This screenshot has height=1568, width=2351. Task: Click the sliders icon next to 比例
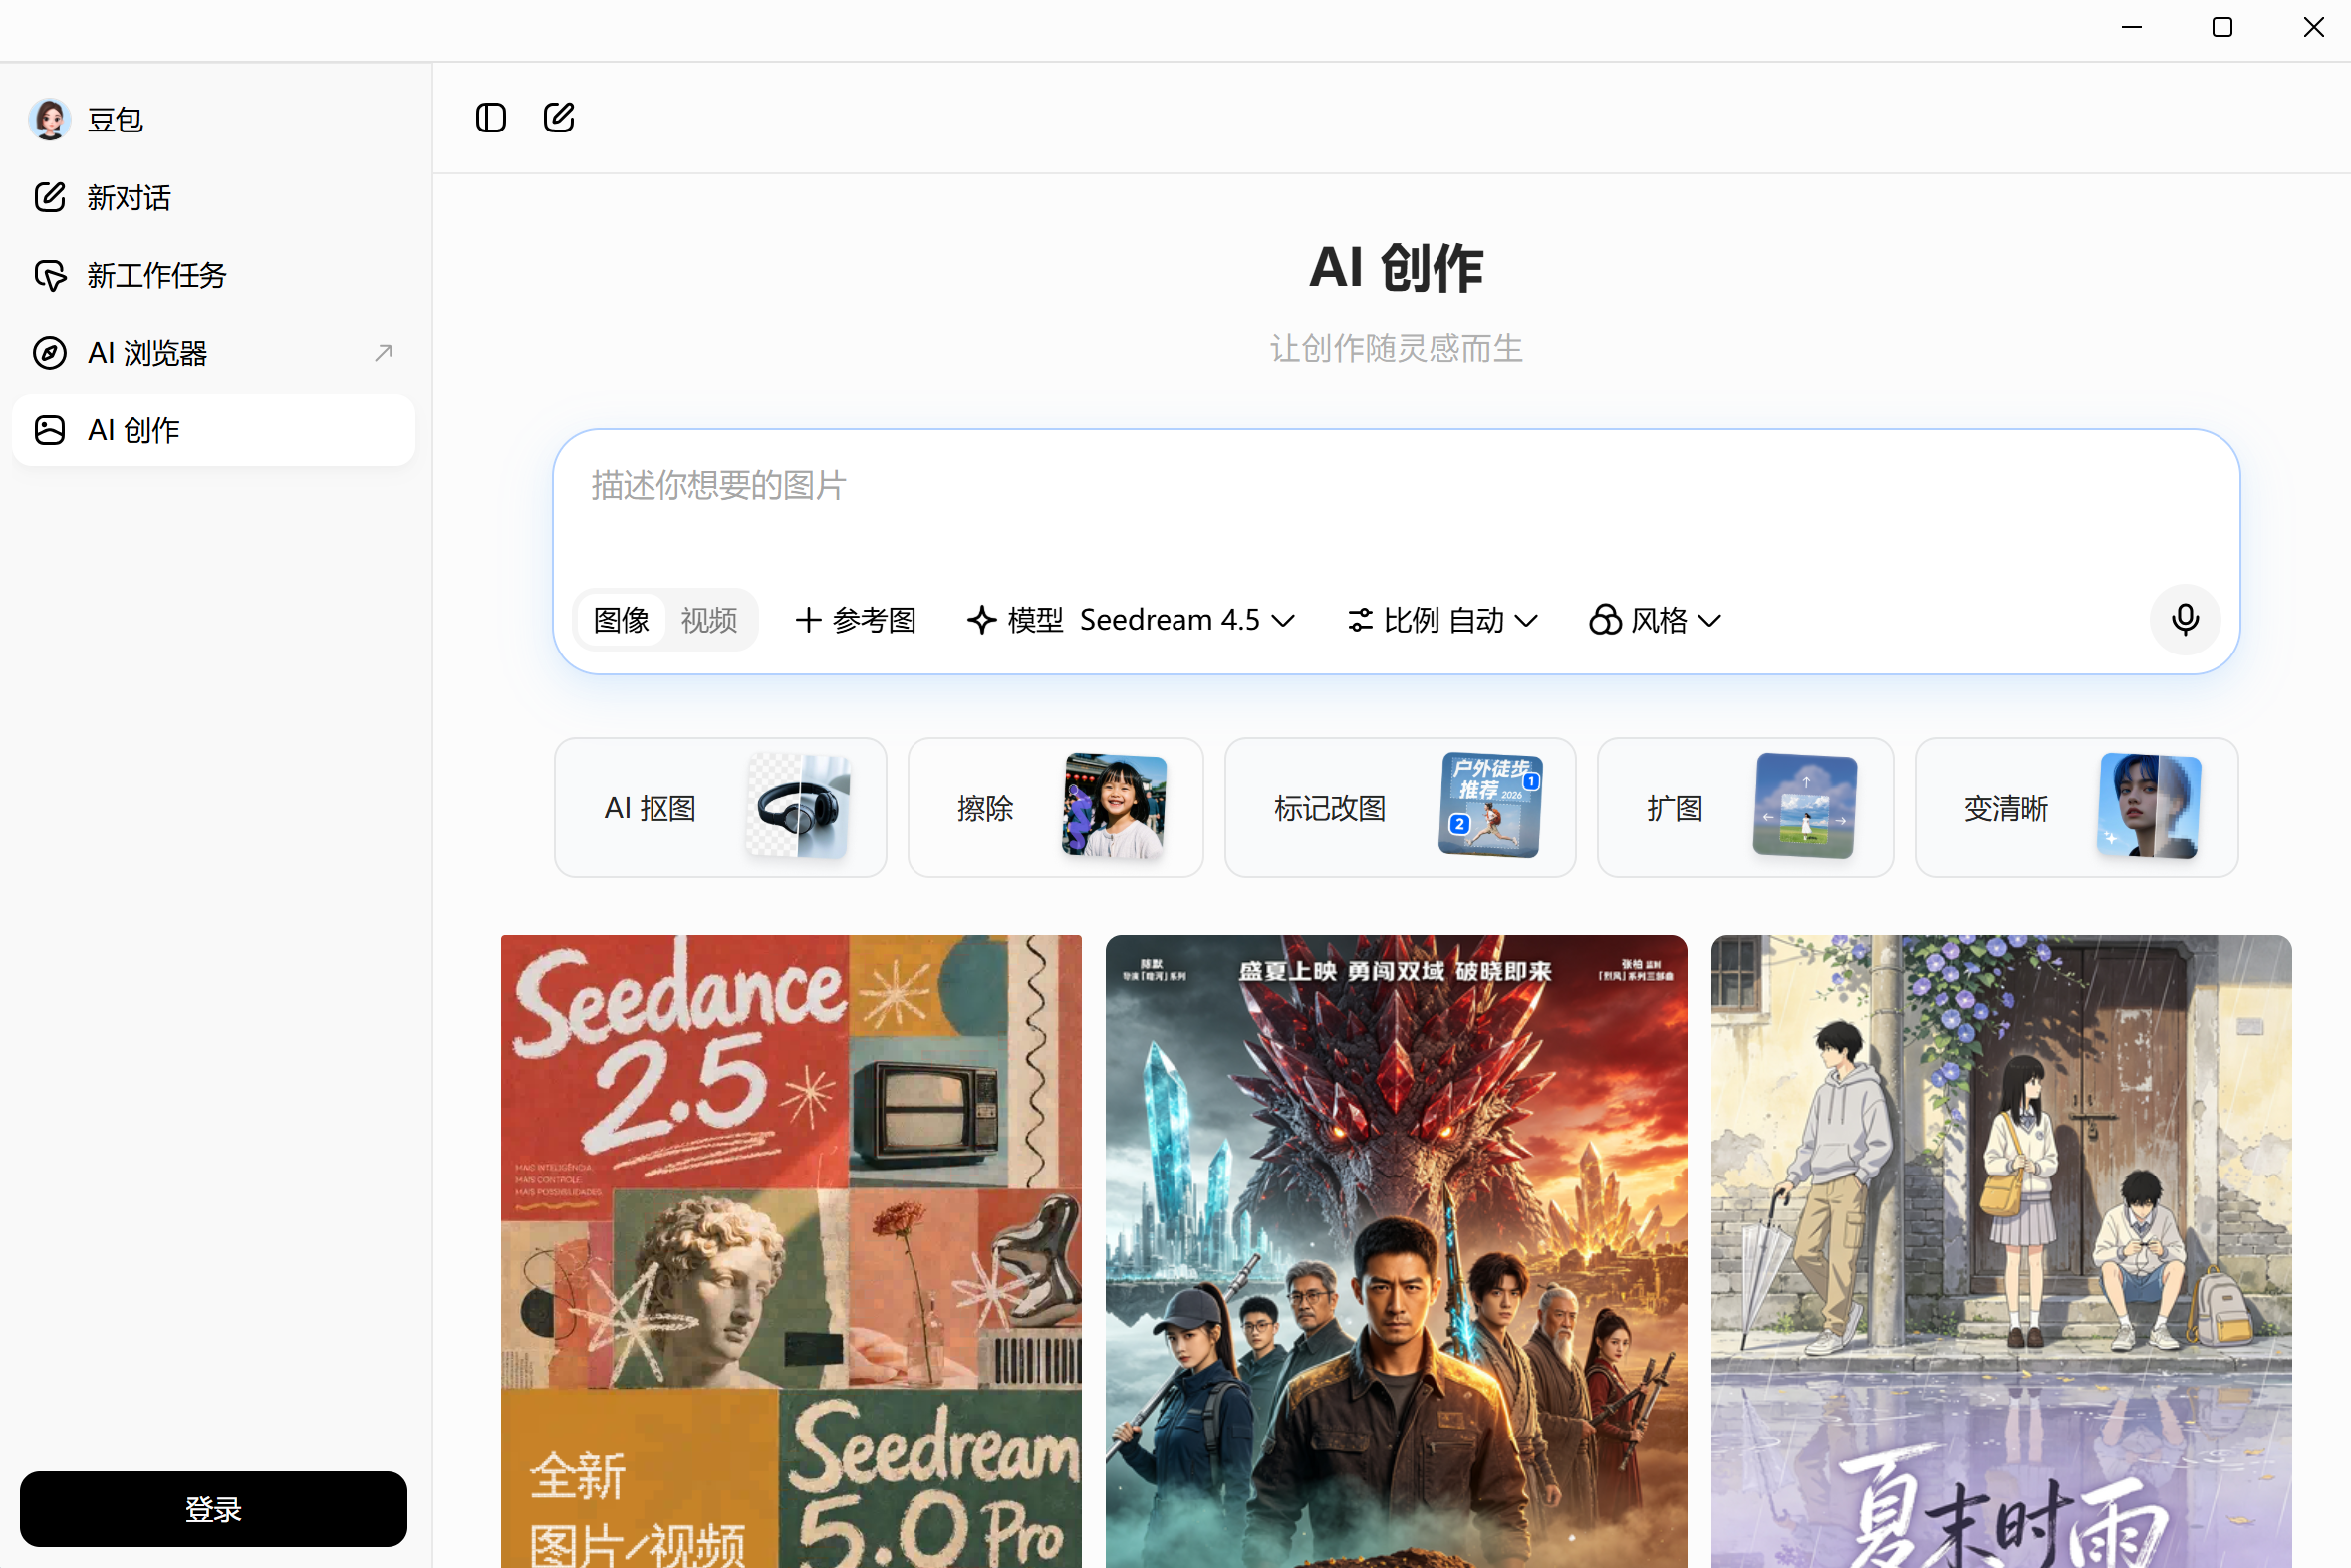point(1360,620)
